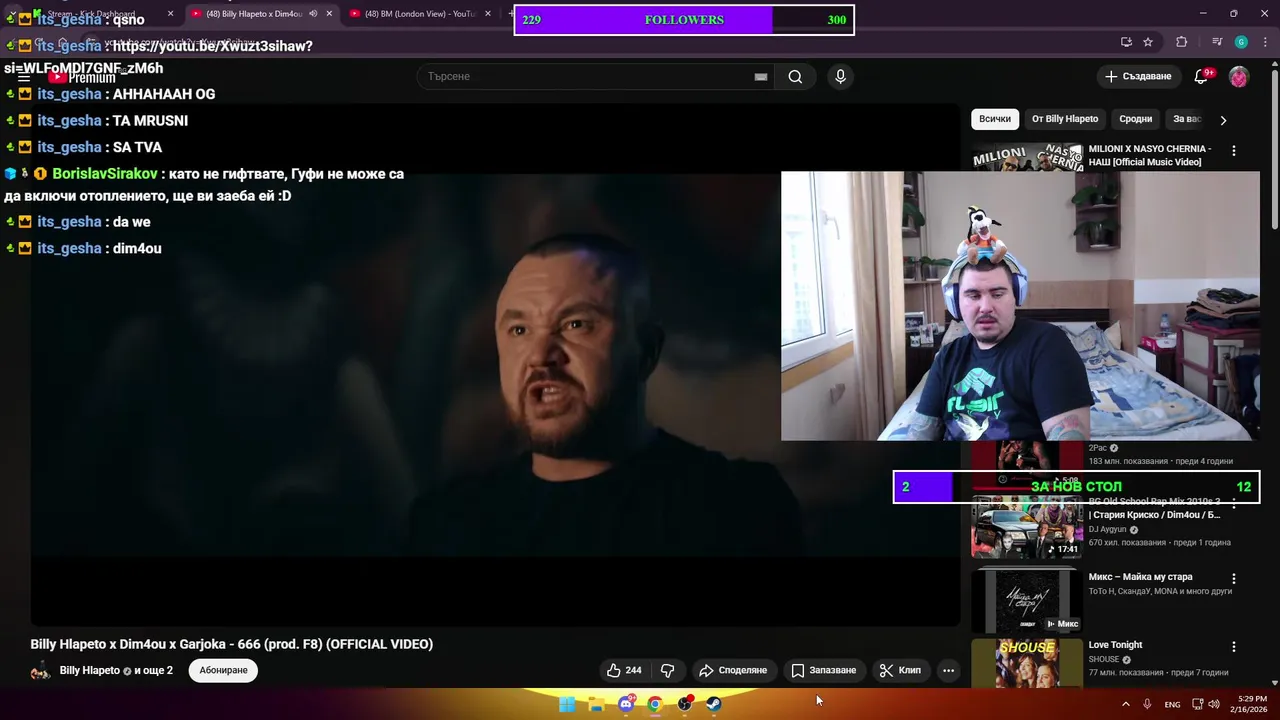Screen dimensions: 1280x720
Task: Click the magnifier search button
Action: click(795, 77)
